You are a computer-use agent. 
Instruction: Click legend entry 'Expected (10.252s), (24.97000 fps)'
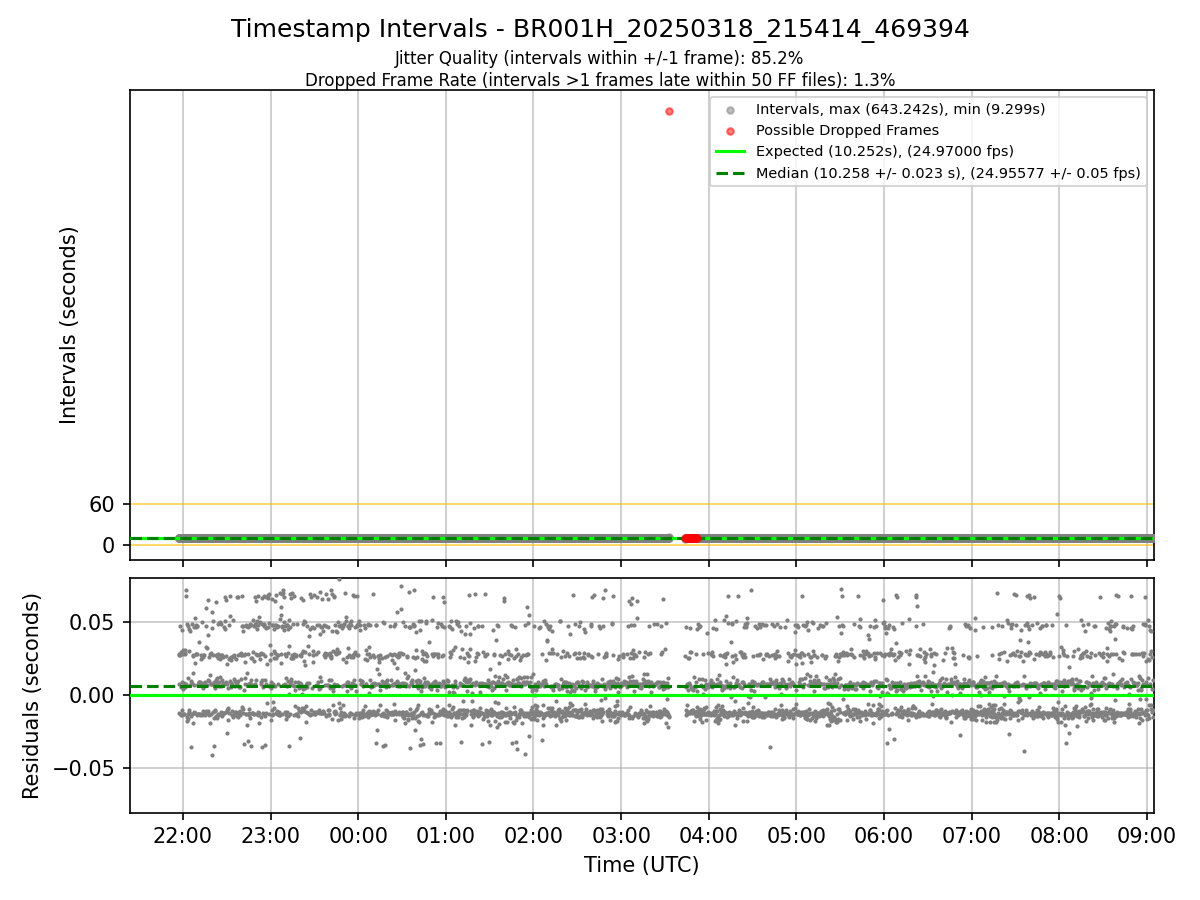coord(885,151)
